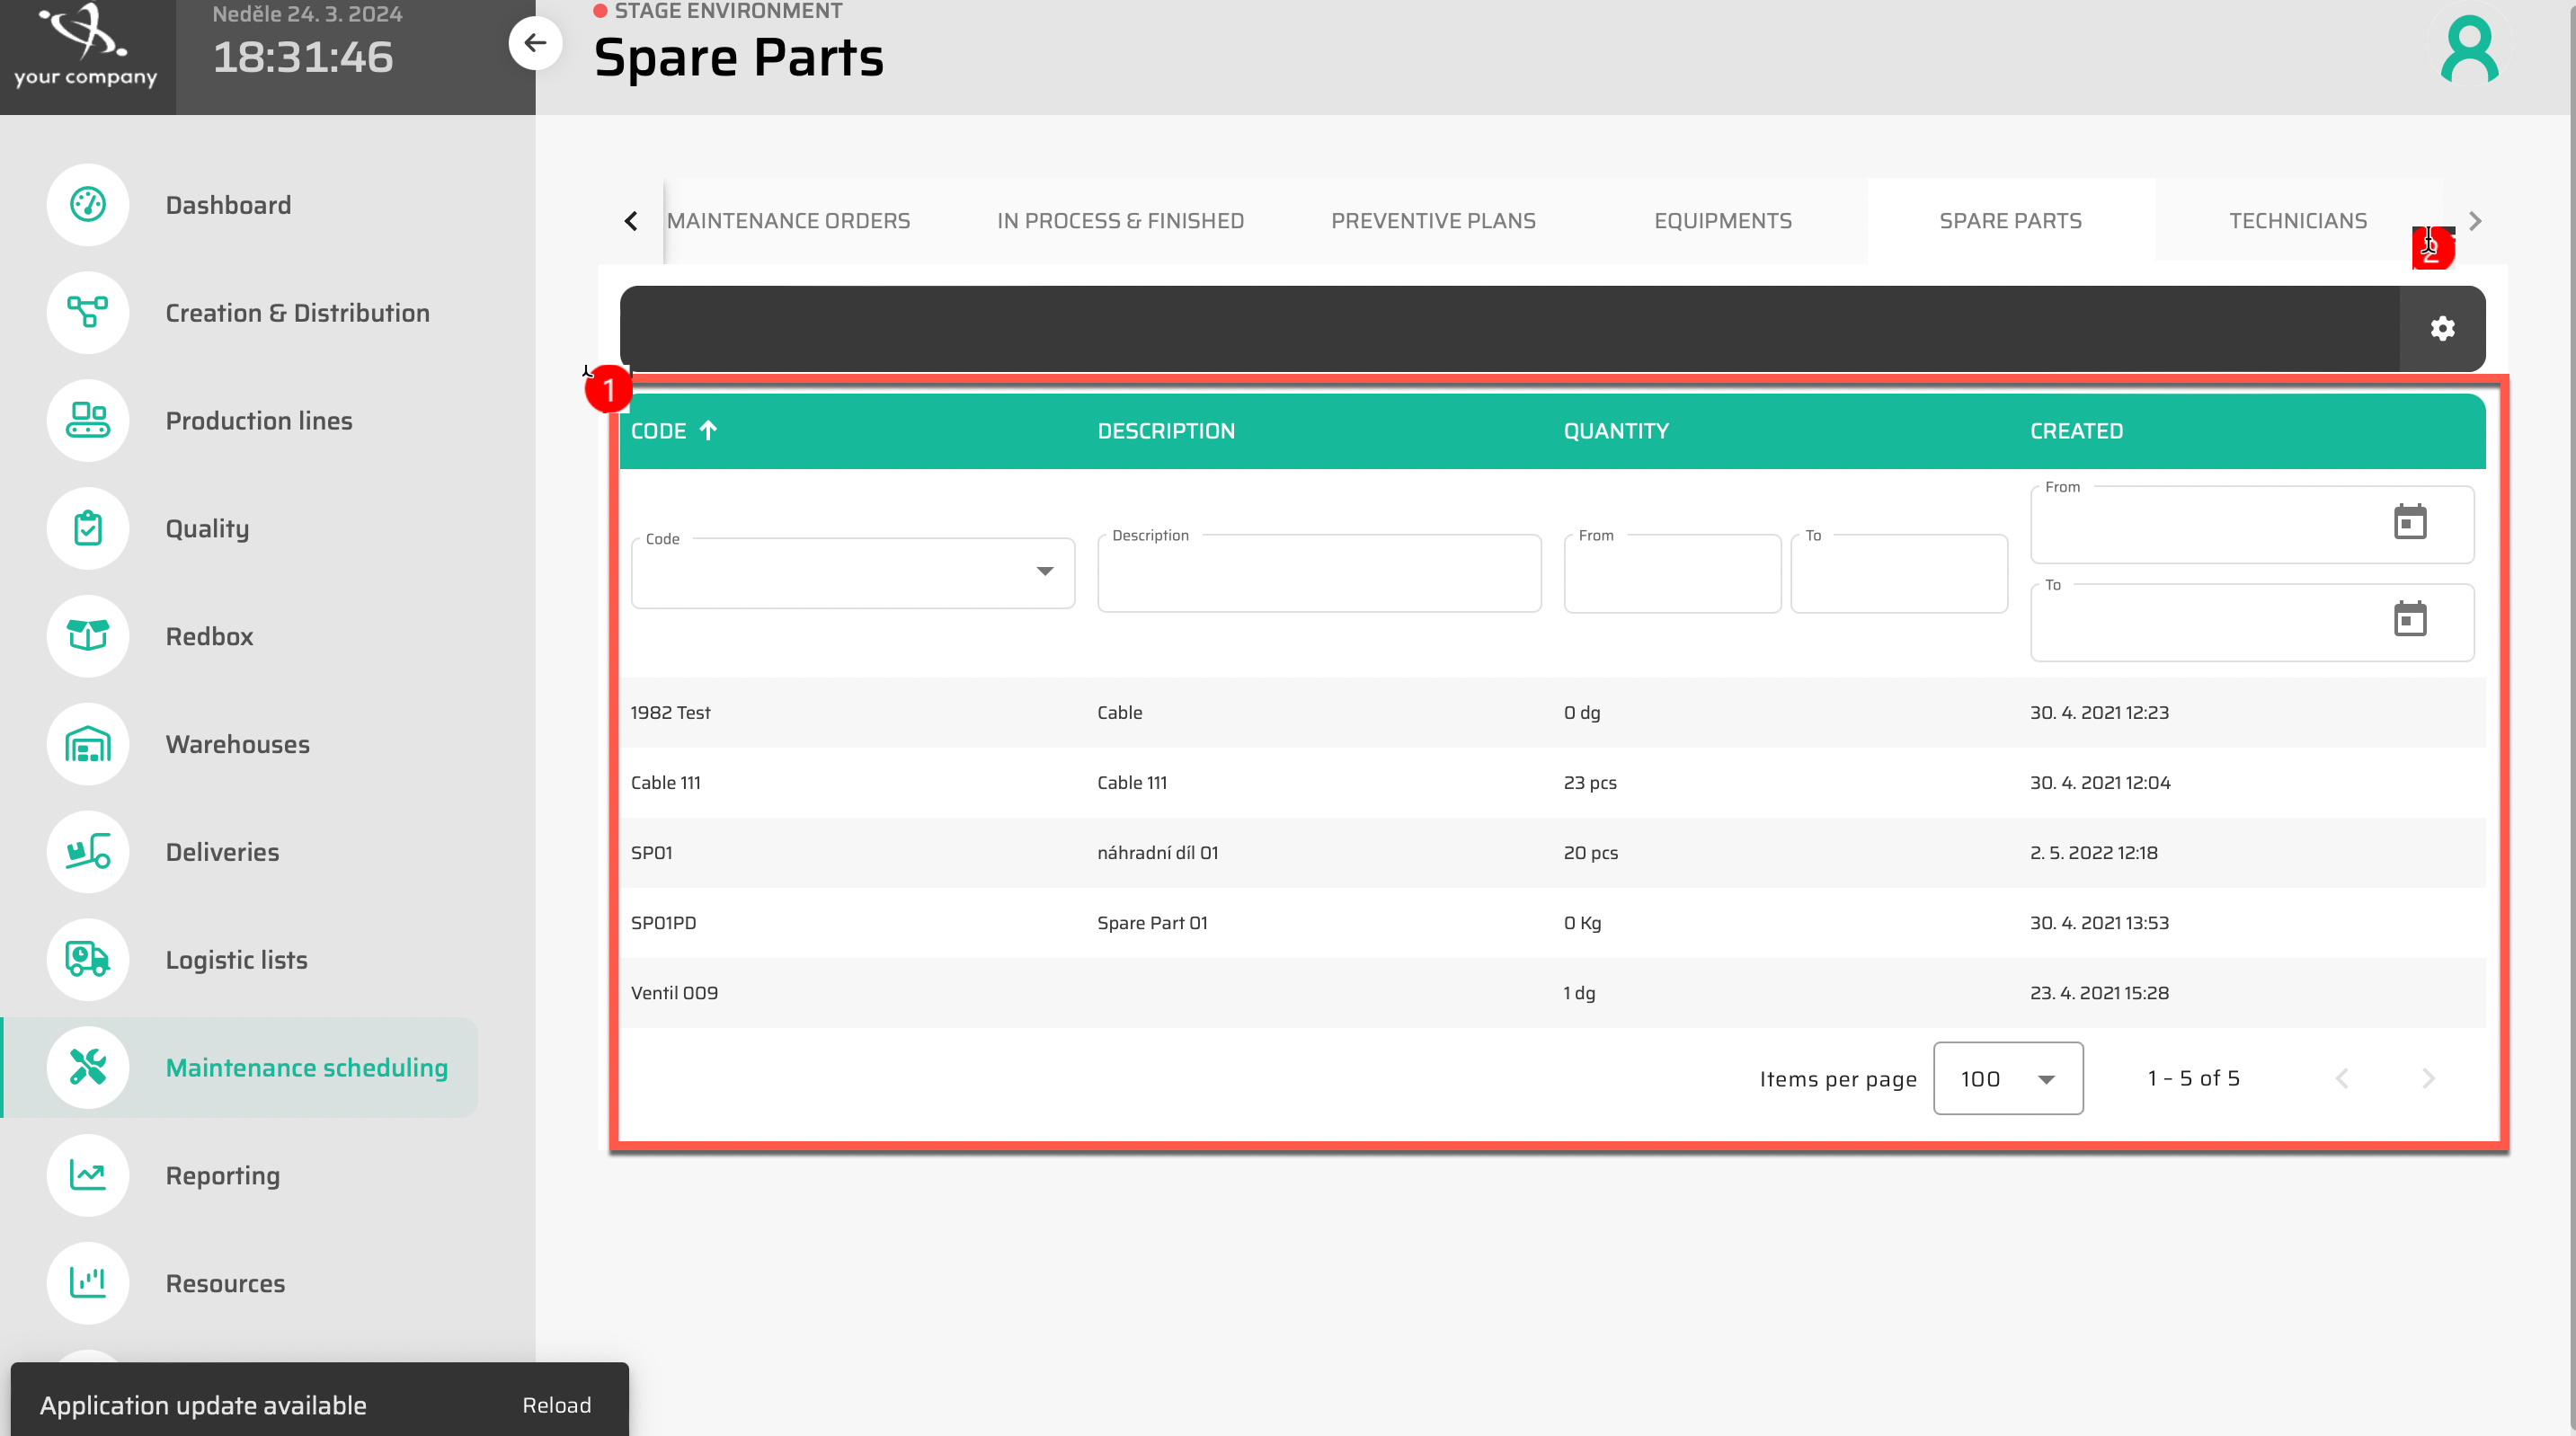The width and height of the screenshot is (2576, 1436).
Task: Click Reload in the update notification
Action: pyautogui.click(x=556, y=1404)
